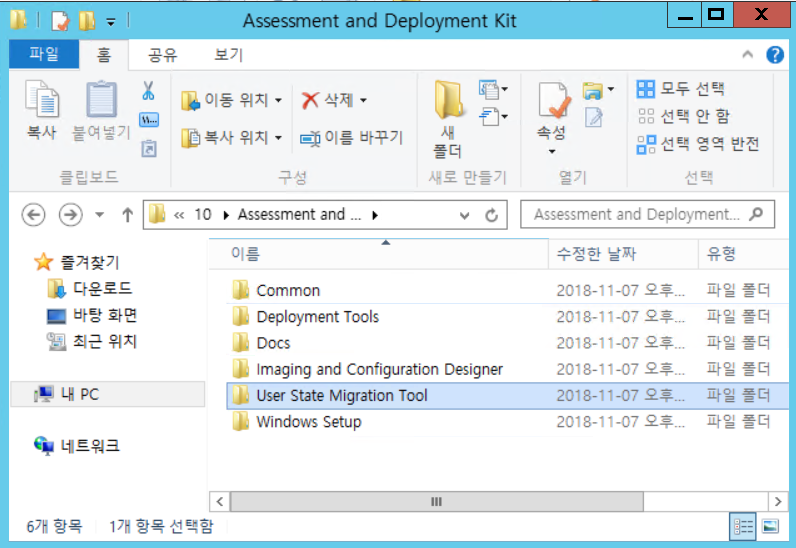The image size is (796, 548).
Task: Click Invert selection (선택 영역 반전)
Action: [x=698, y=144]
